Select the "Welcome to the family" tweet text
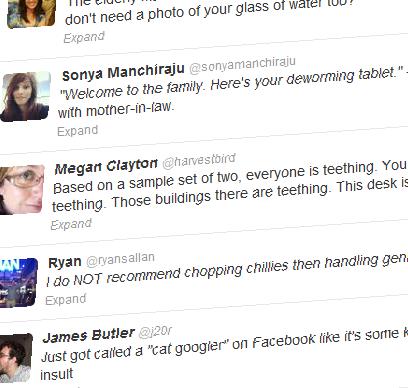Screen dimensions: 408x388 pos(232,93)
